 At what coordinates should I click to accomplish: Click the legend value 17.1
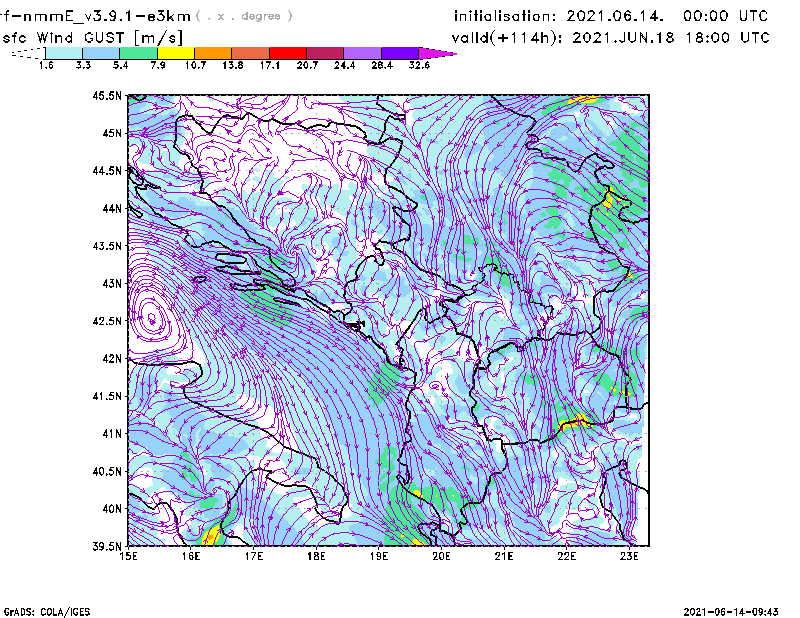click(x=270, y=65)
